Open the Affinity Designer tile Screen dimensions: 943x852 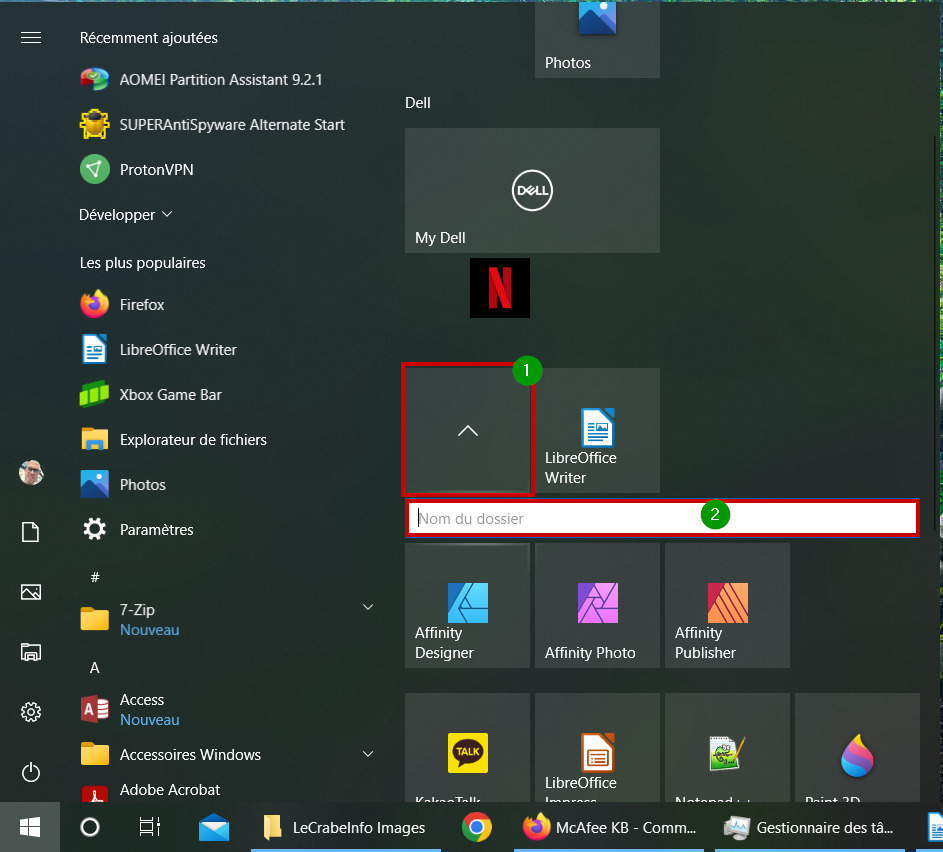(x=467, y=605)
